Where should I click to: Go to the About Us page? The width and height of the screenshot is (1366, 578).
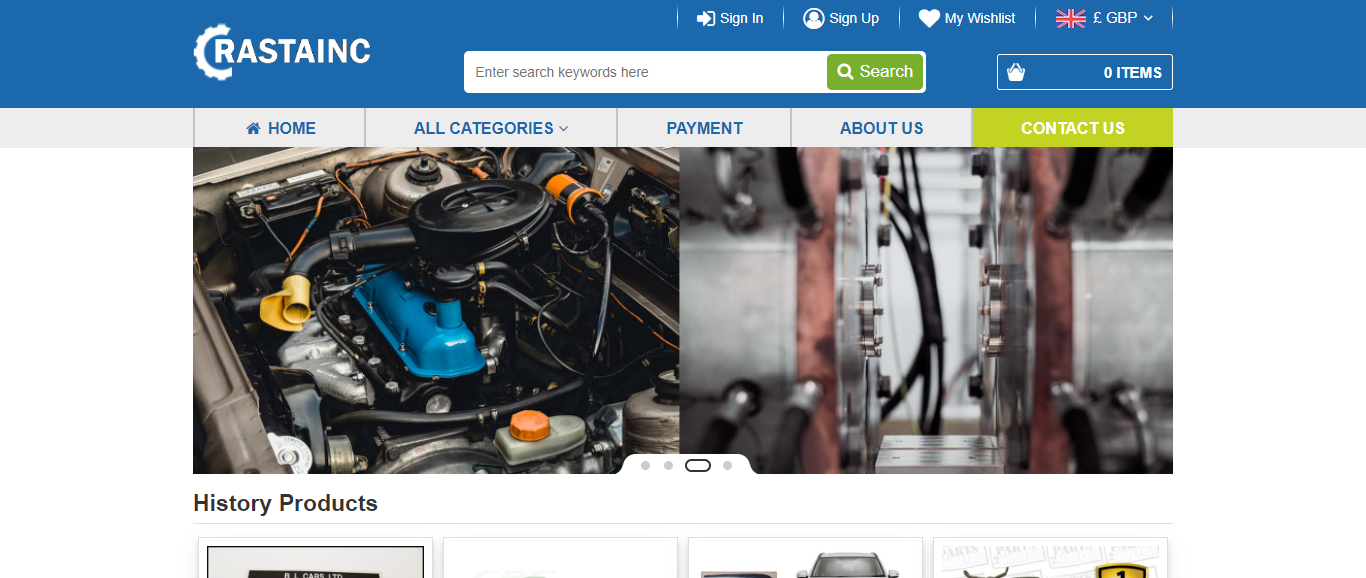[x=881, y=128]
